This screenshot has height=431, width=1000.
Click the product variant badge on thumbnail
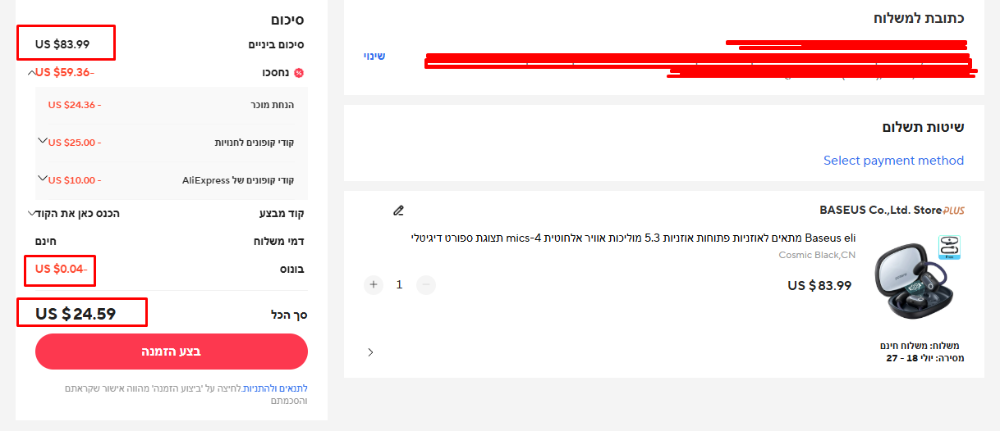pyautogui.click(x=950, y=247)
